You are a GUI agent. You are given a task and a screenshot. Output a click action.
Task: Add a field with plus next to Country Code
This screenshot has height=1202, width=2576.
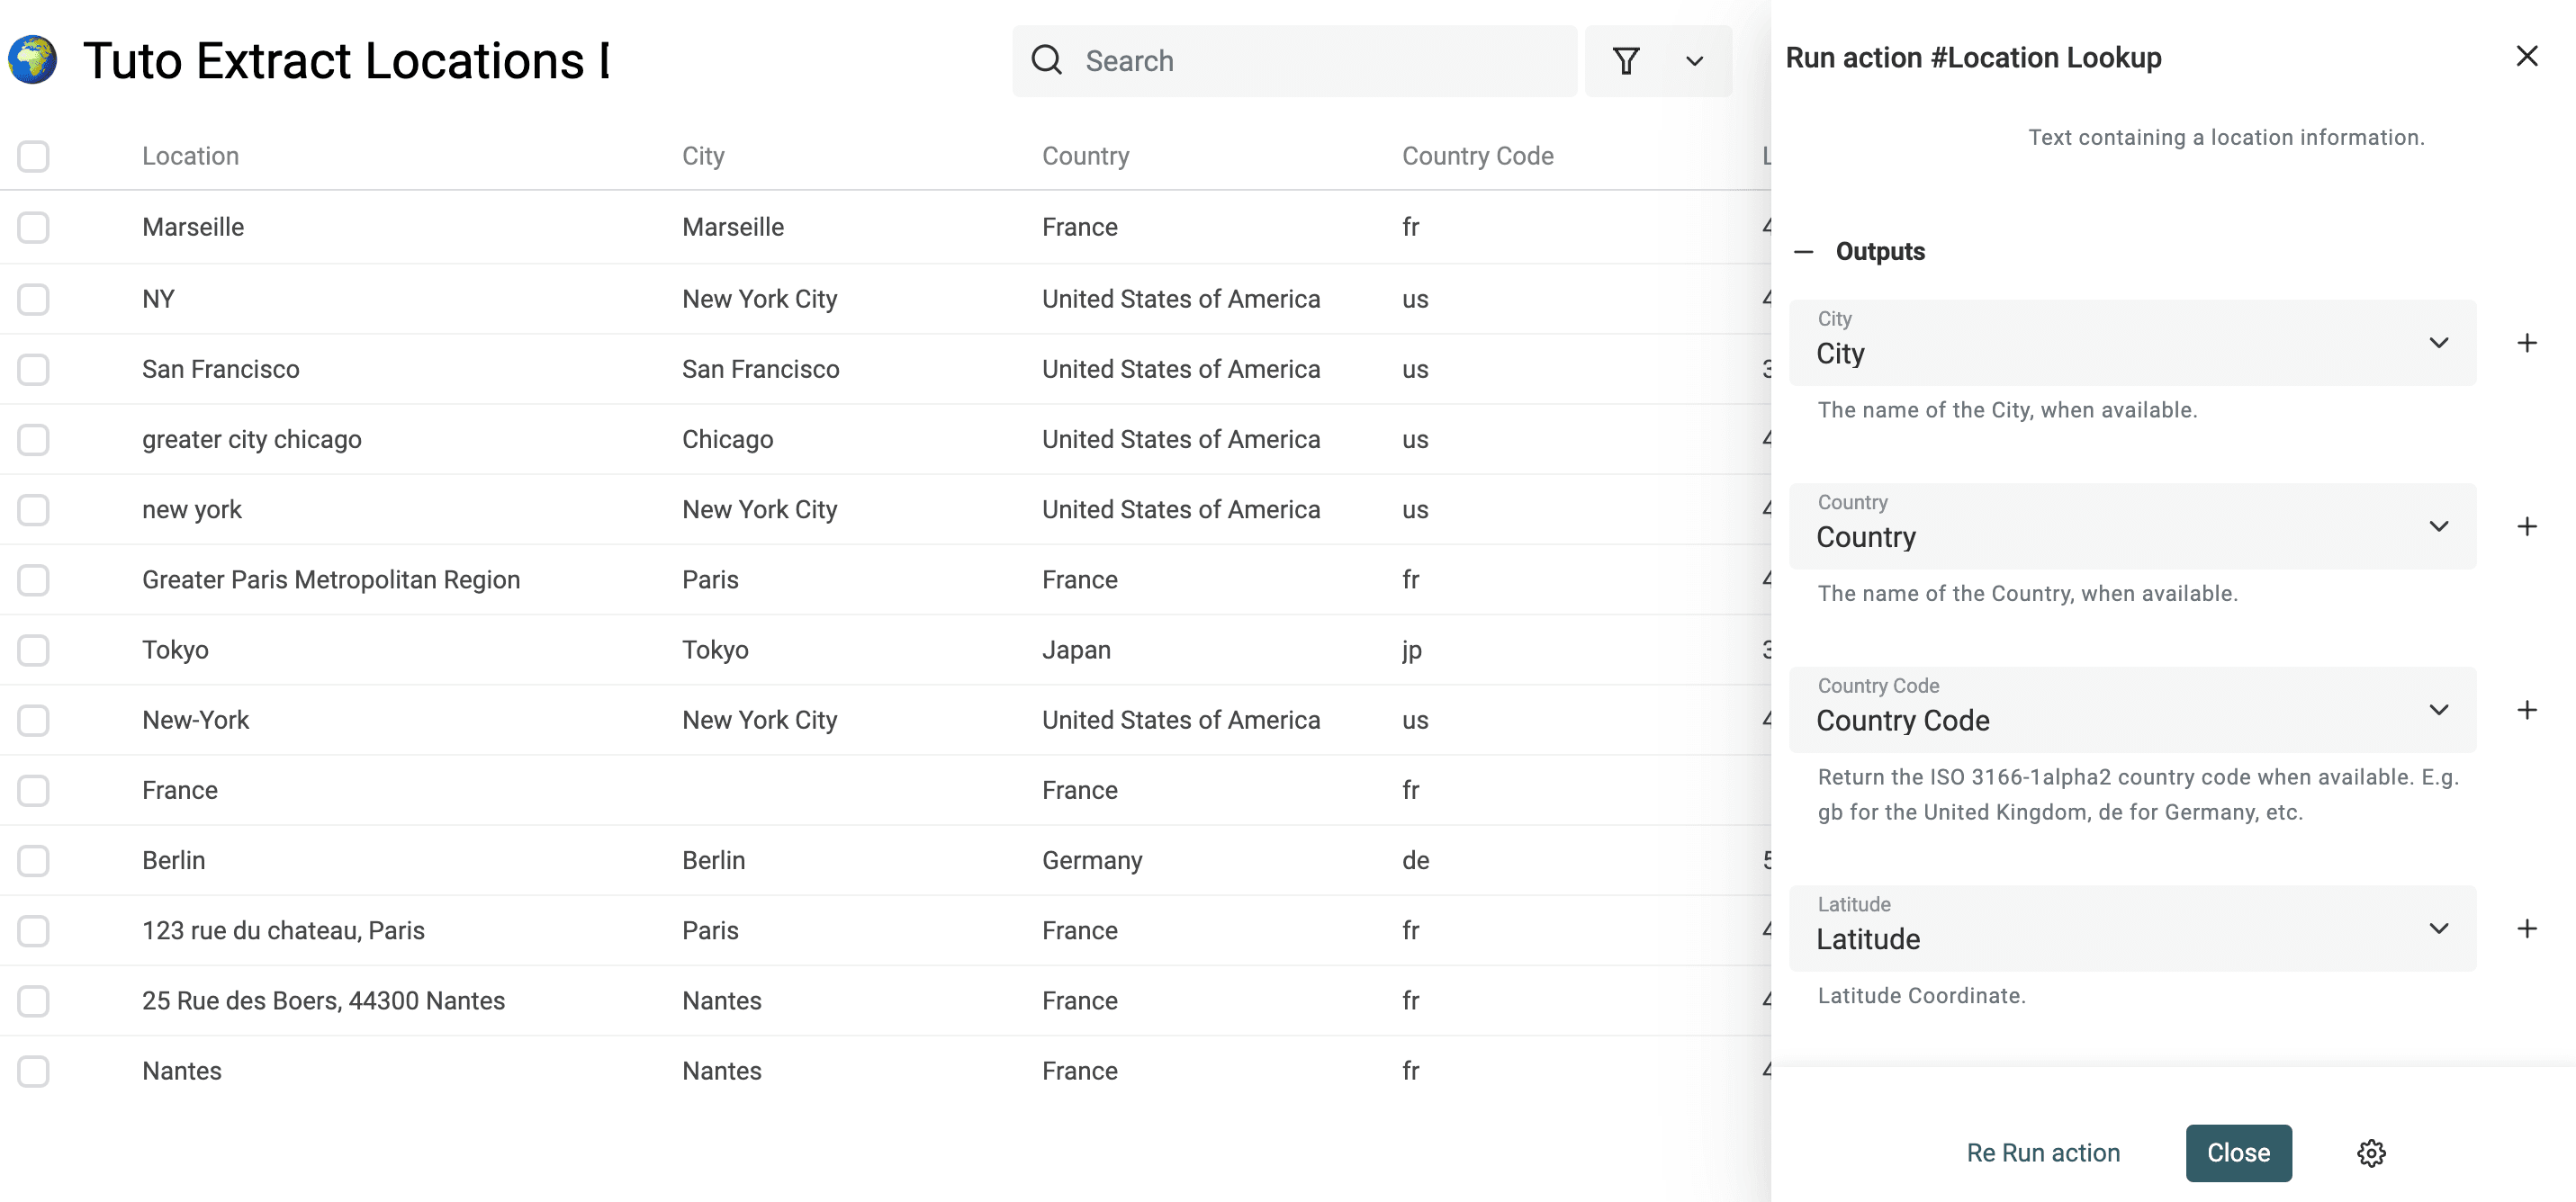click(2526, 710)
